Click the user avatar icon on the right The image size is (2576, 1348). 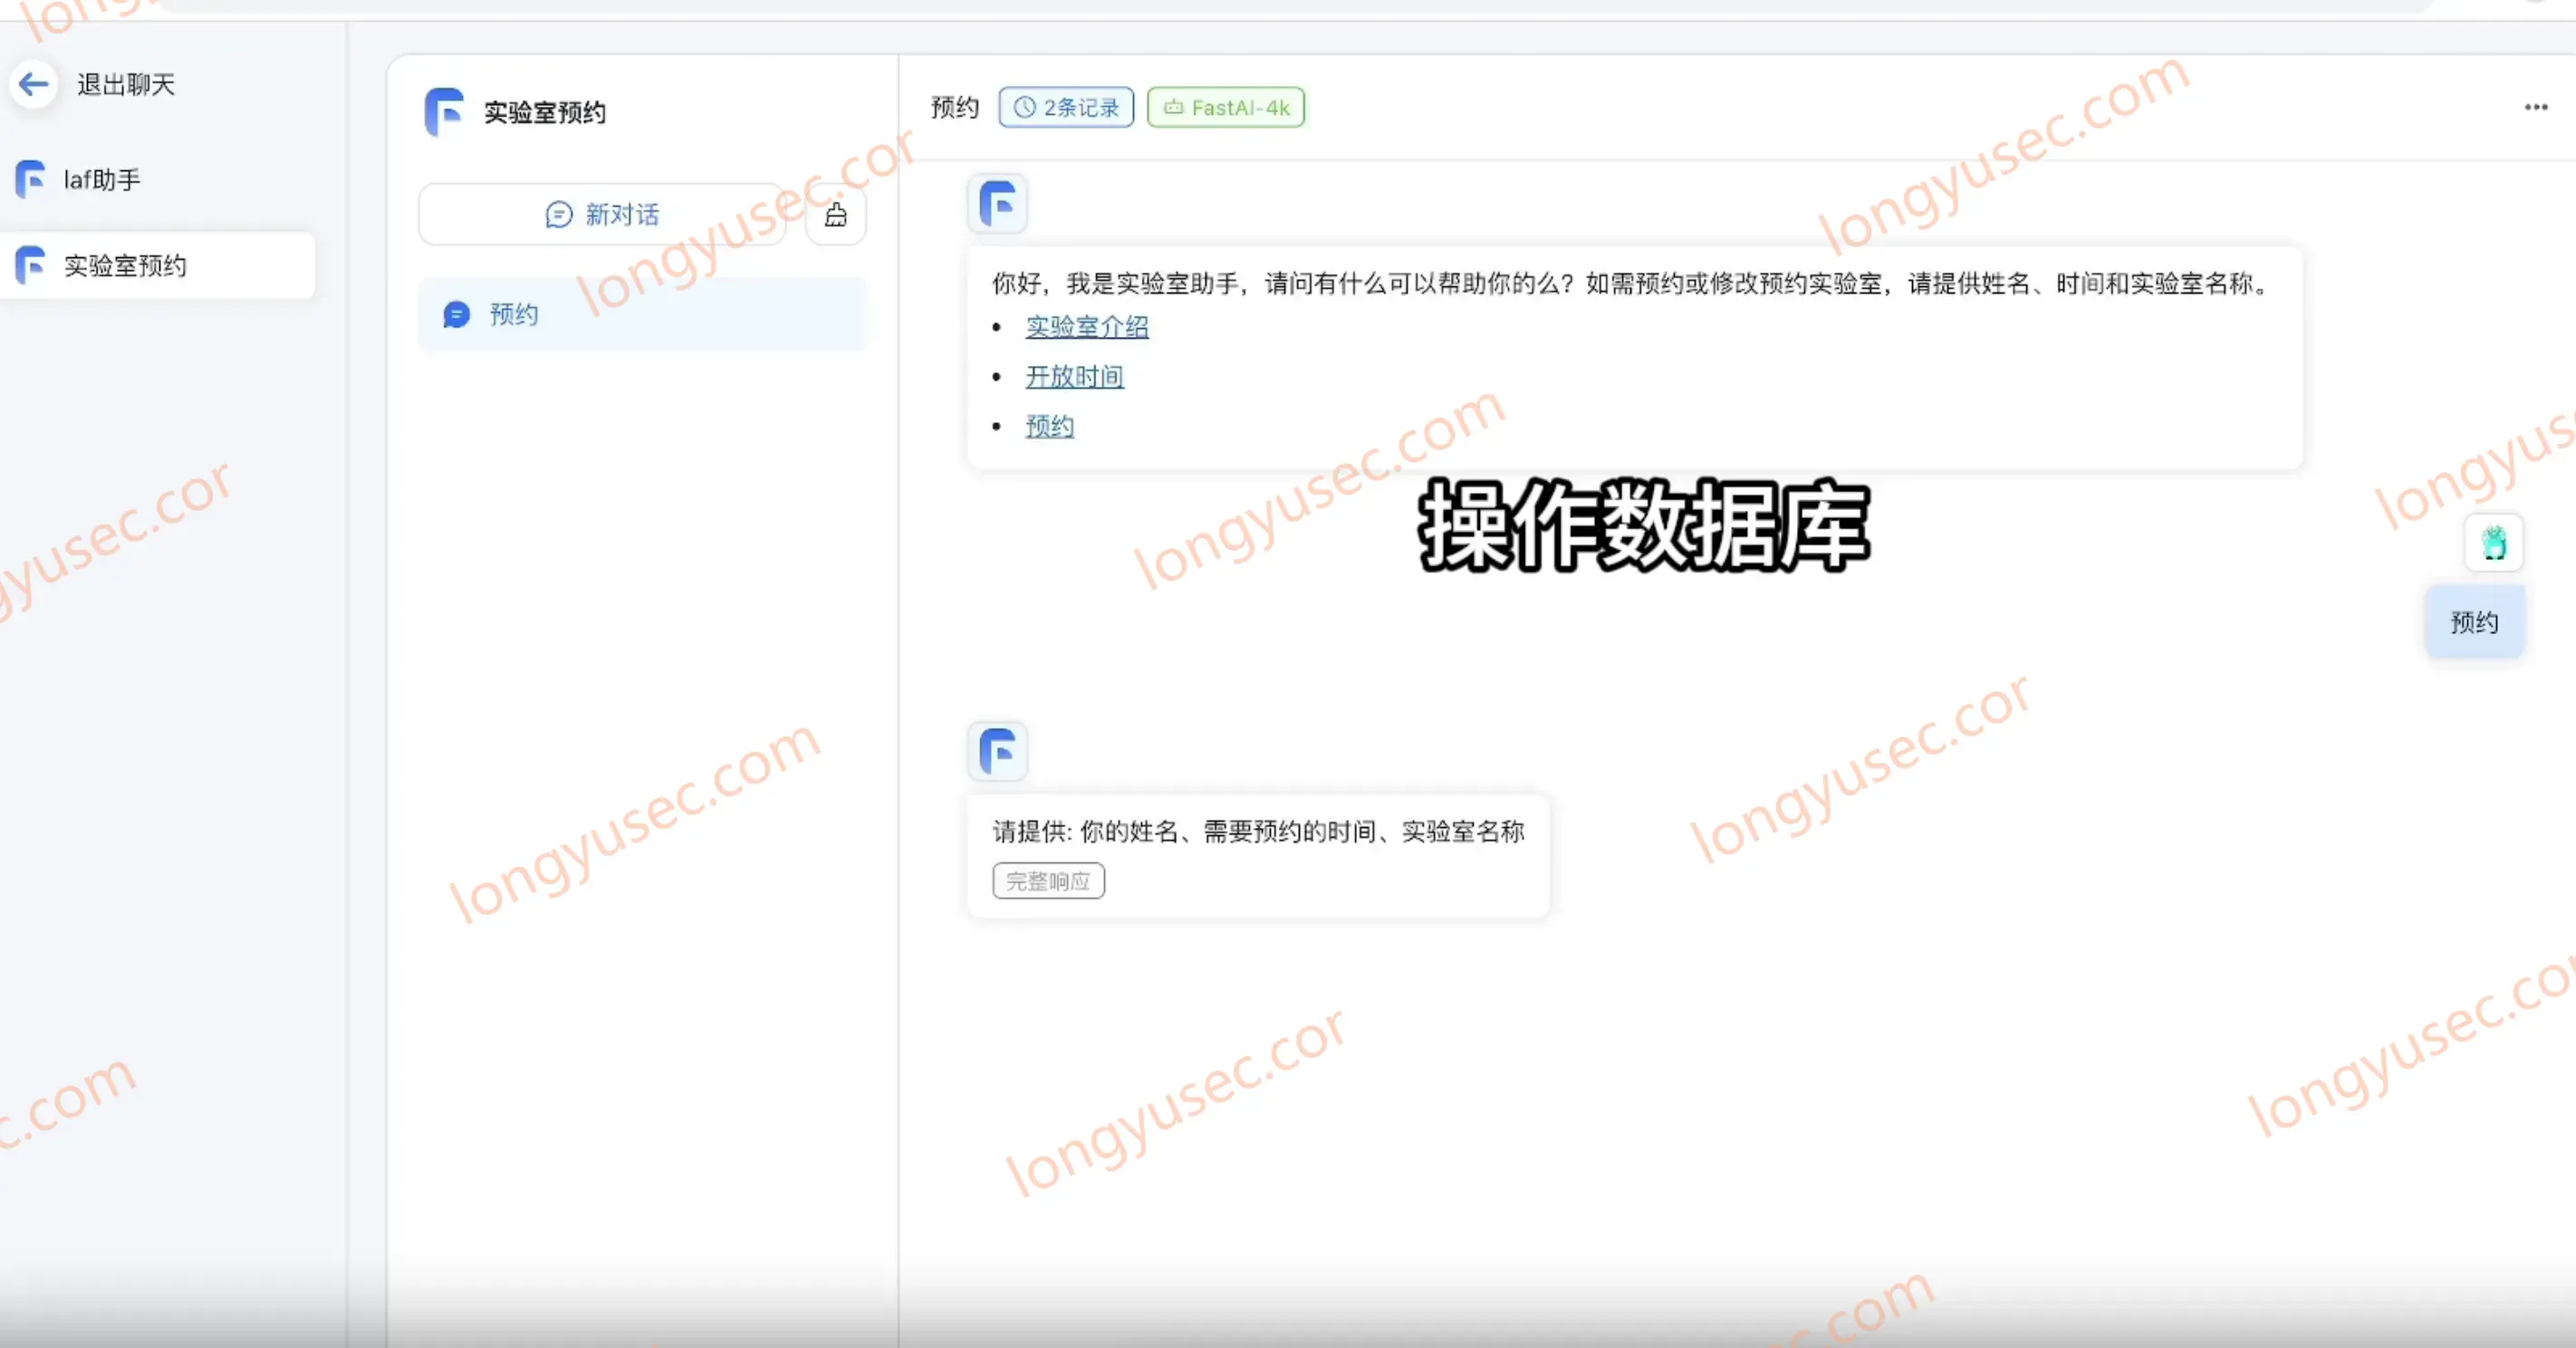click(2493, 543)
